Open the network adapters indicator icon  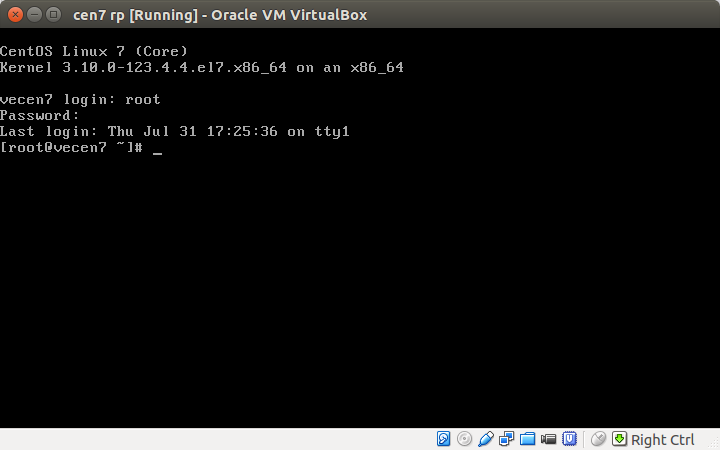point(507,439)
